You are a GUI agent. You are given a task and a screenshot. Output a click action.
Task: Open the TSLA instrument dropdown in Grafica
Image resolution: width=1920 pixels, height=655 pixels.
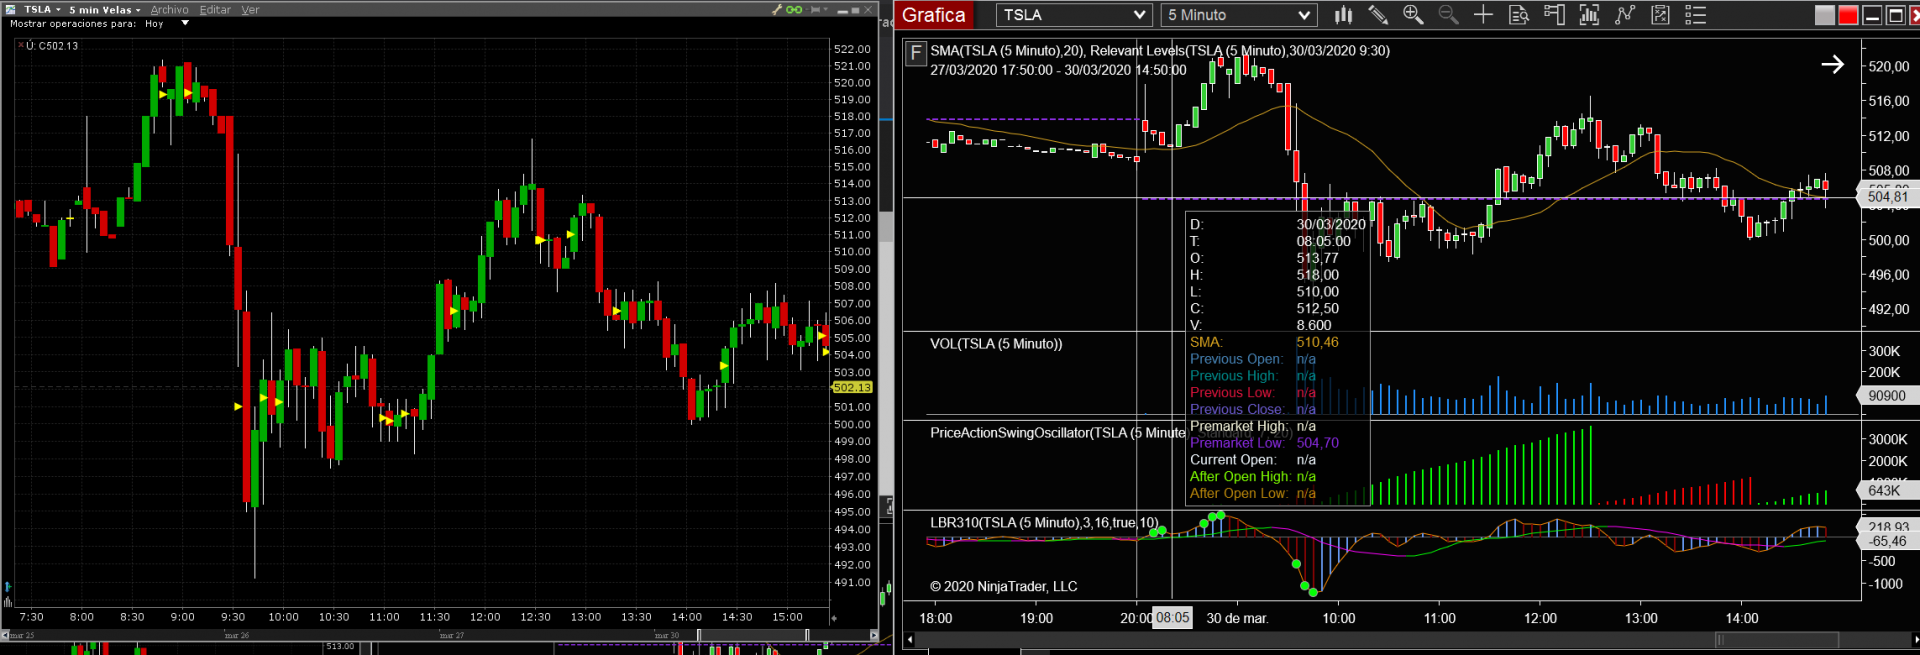click(1073, 15)
